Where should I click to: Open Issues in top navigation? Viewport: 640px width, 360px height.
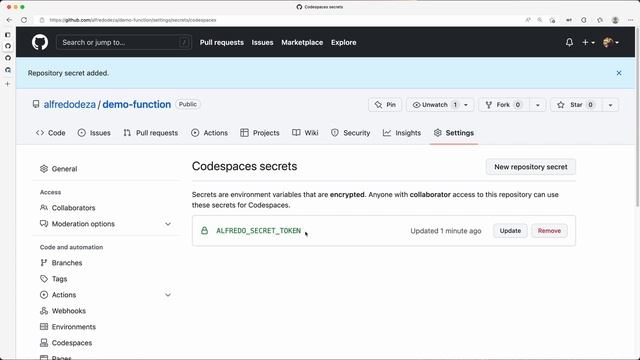262,42
